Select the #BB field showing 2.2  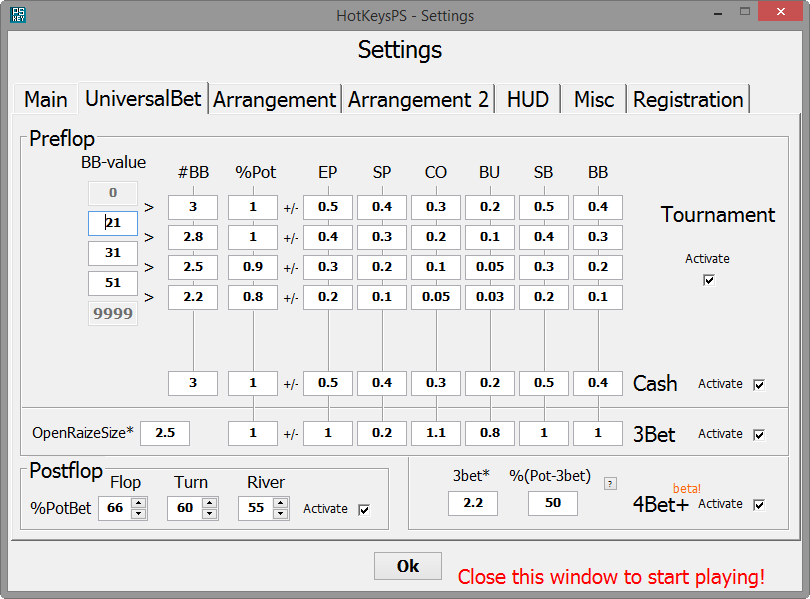(193, 297)
